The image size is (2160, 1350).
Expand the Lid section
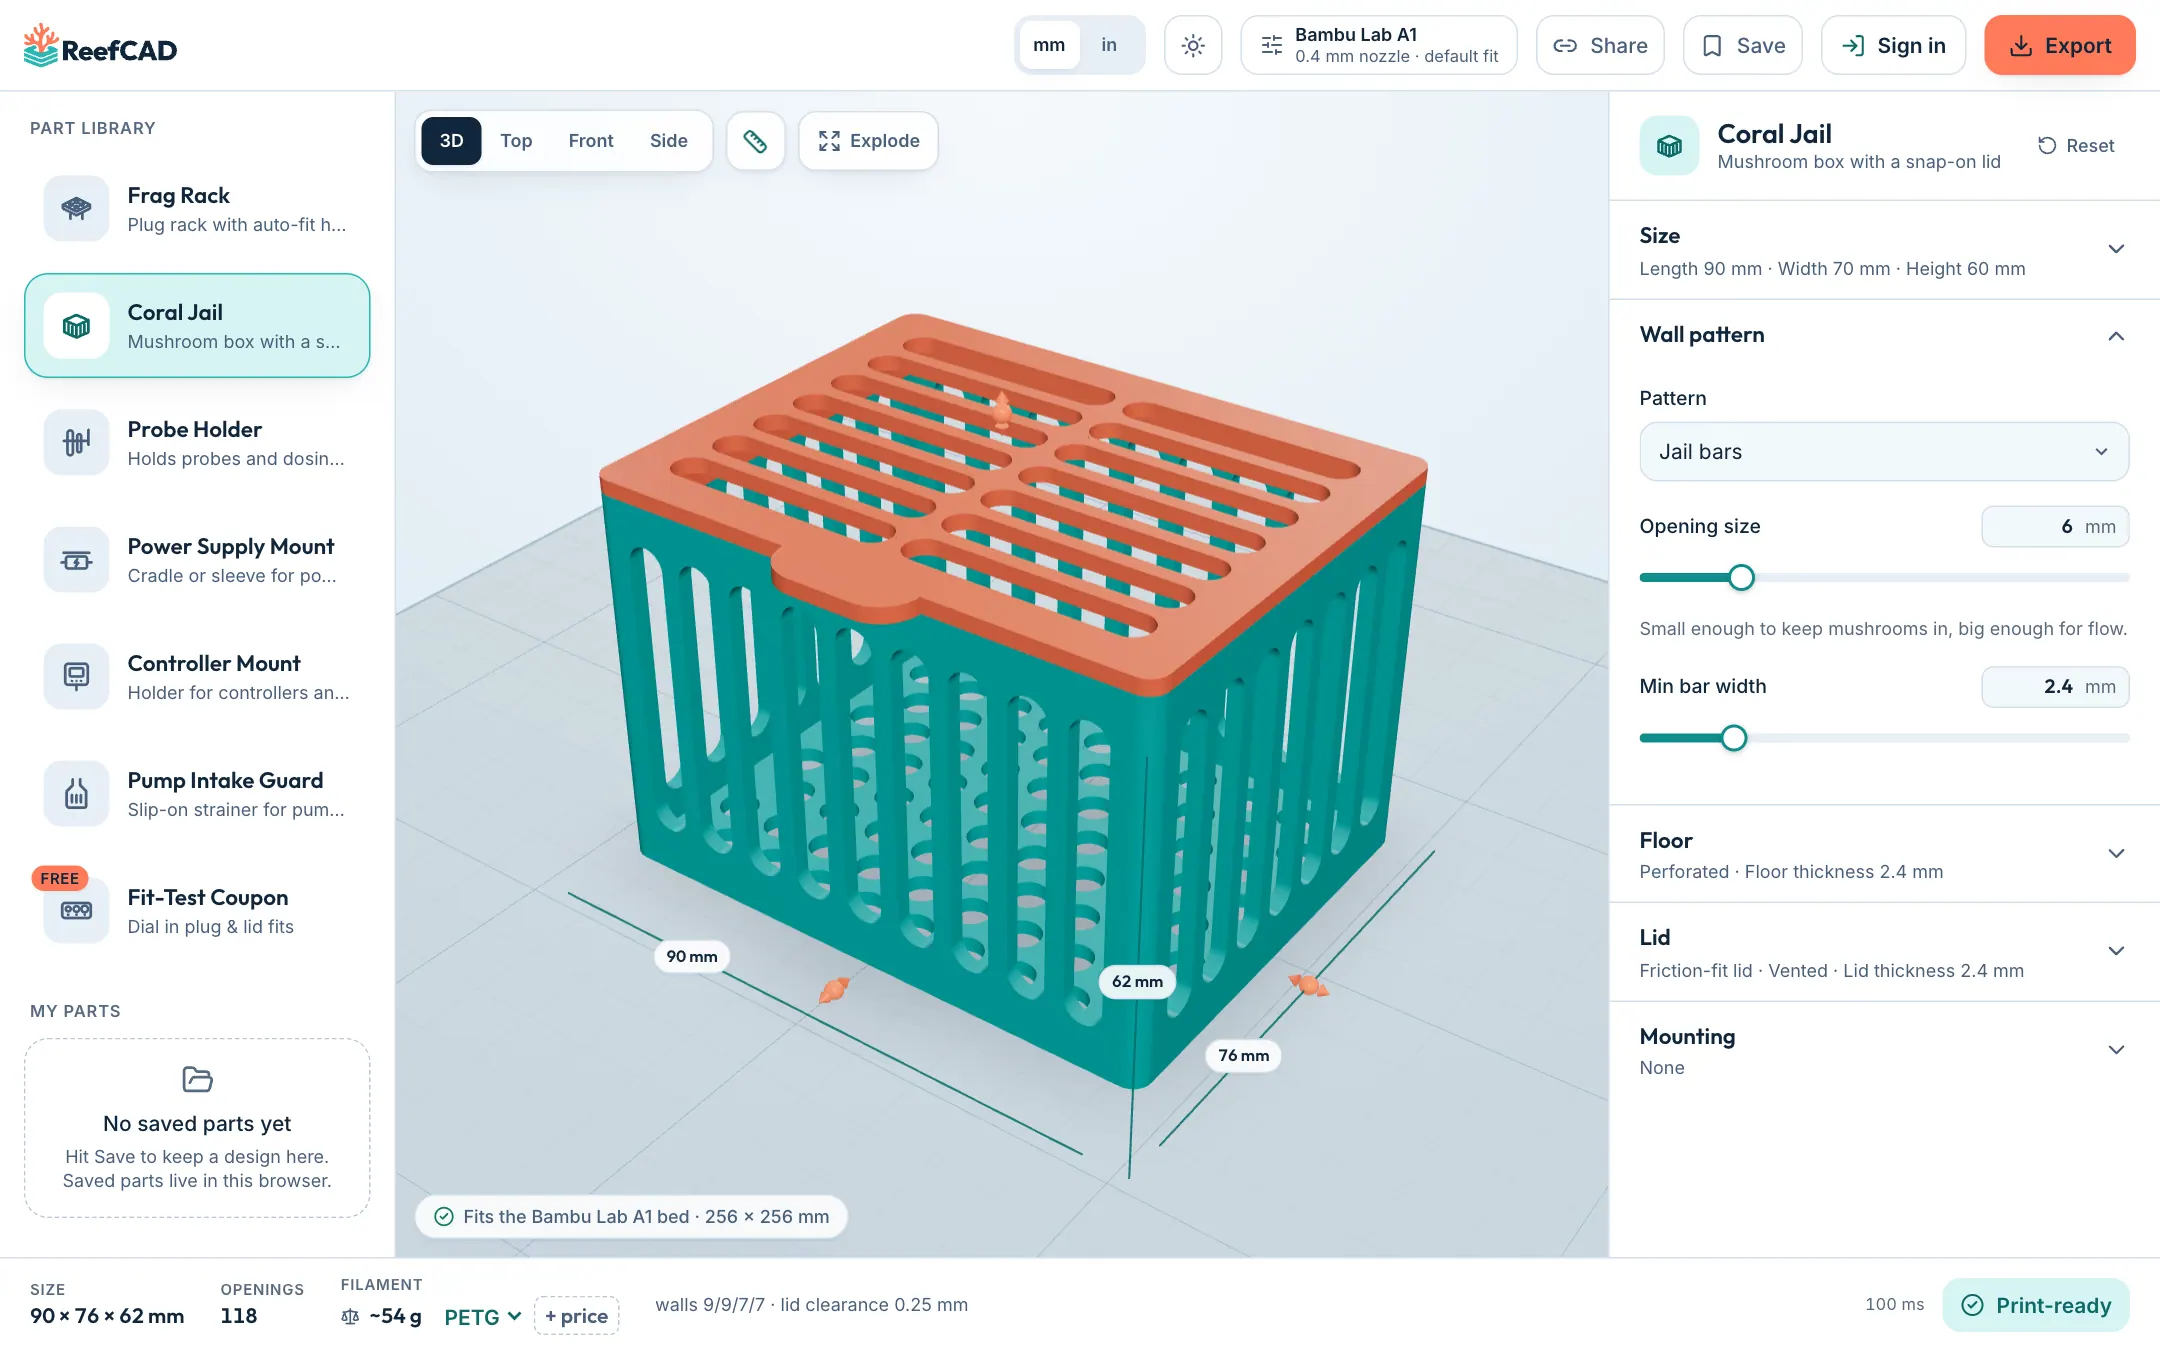[1884, 952]
